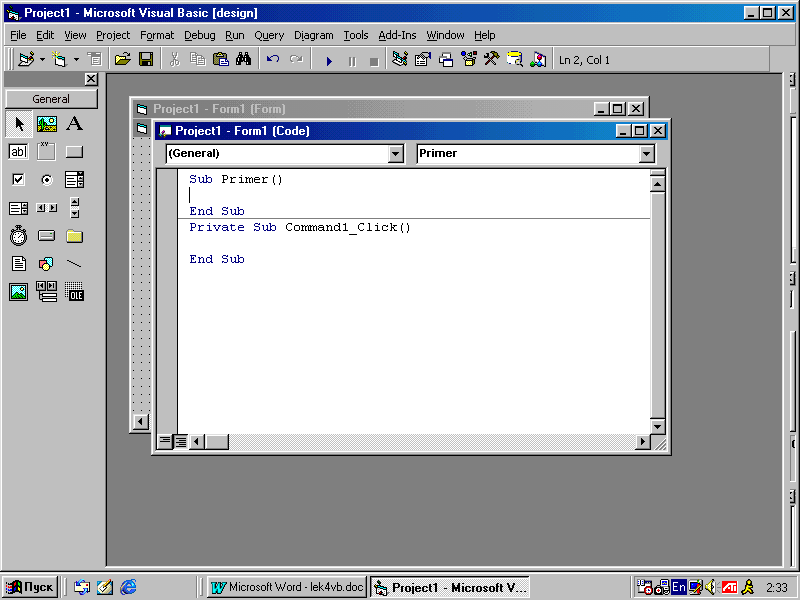The image size is (800, 600).
Task: Select the DirListBox folder tool
Action: point(74,236)
